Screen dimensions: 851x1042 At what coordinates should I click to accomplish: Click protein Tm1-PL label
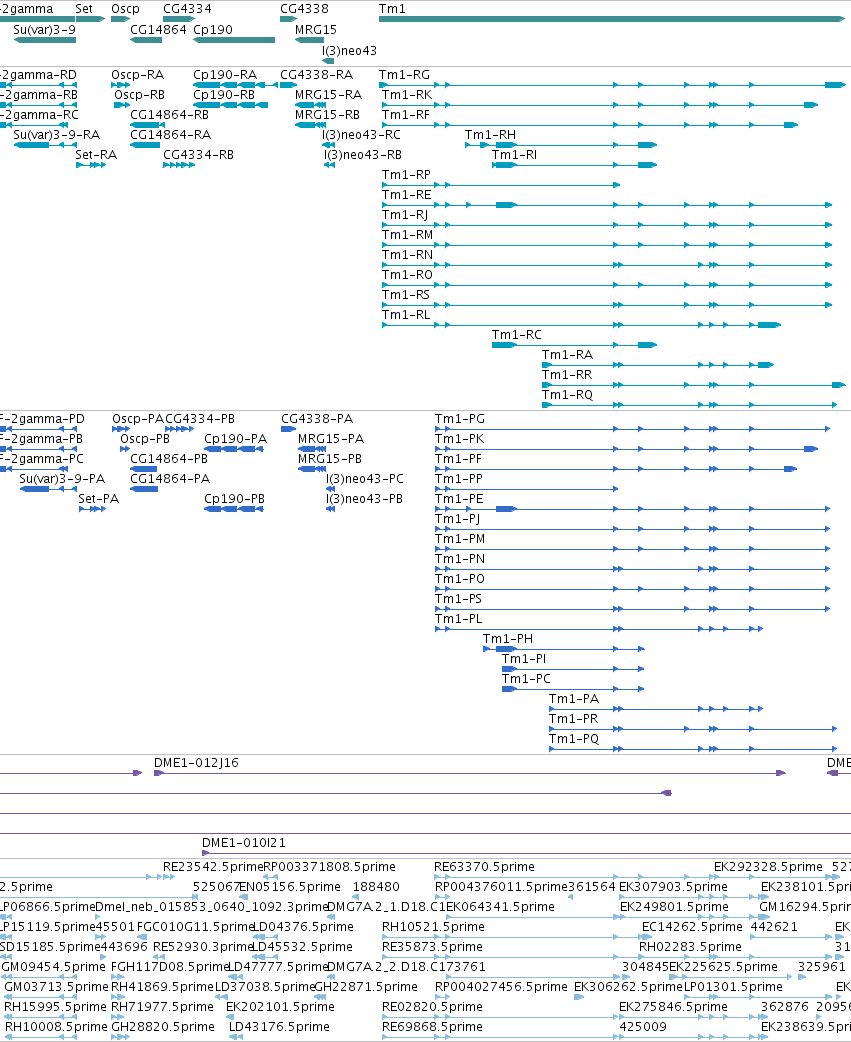(x=459, y=619)
